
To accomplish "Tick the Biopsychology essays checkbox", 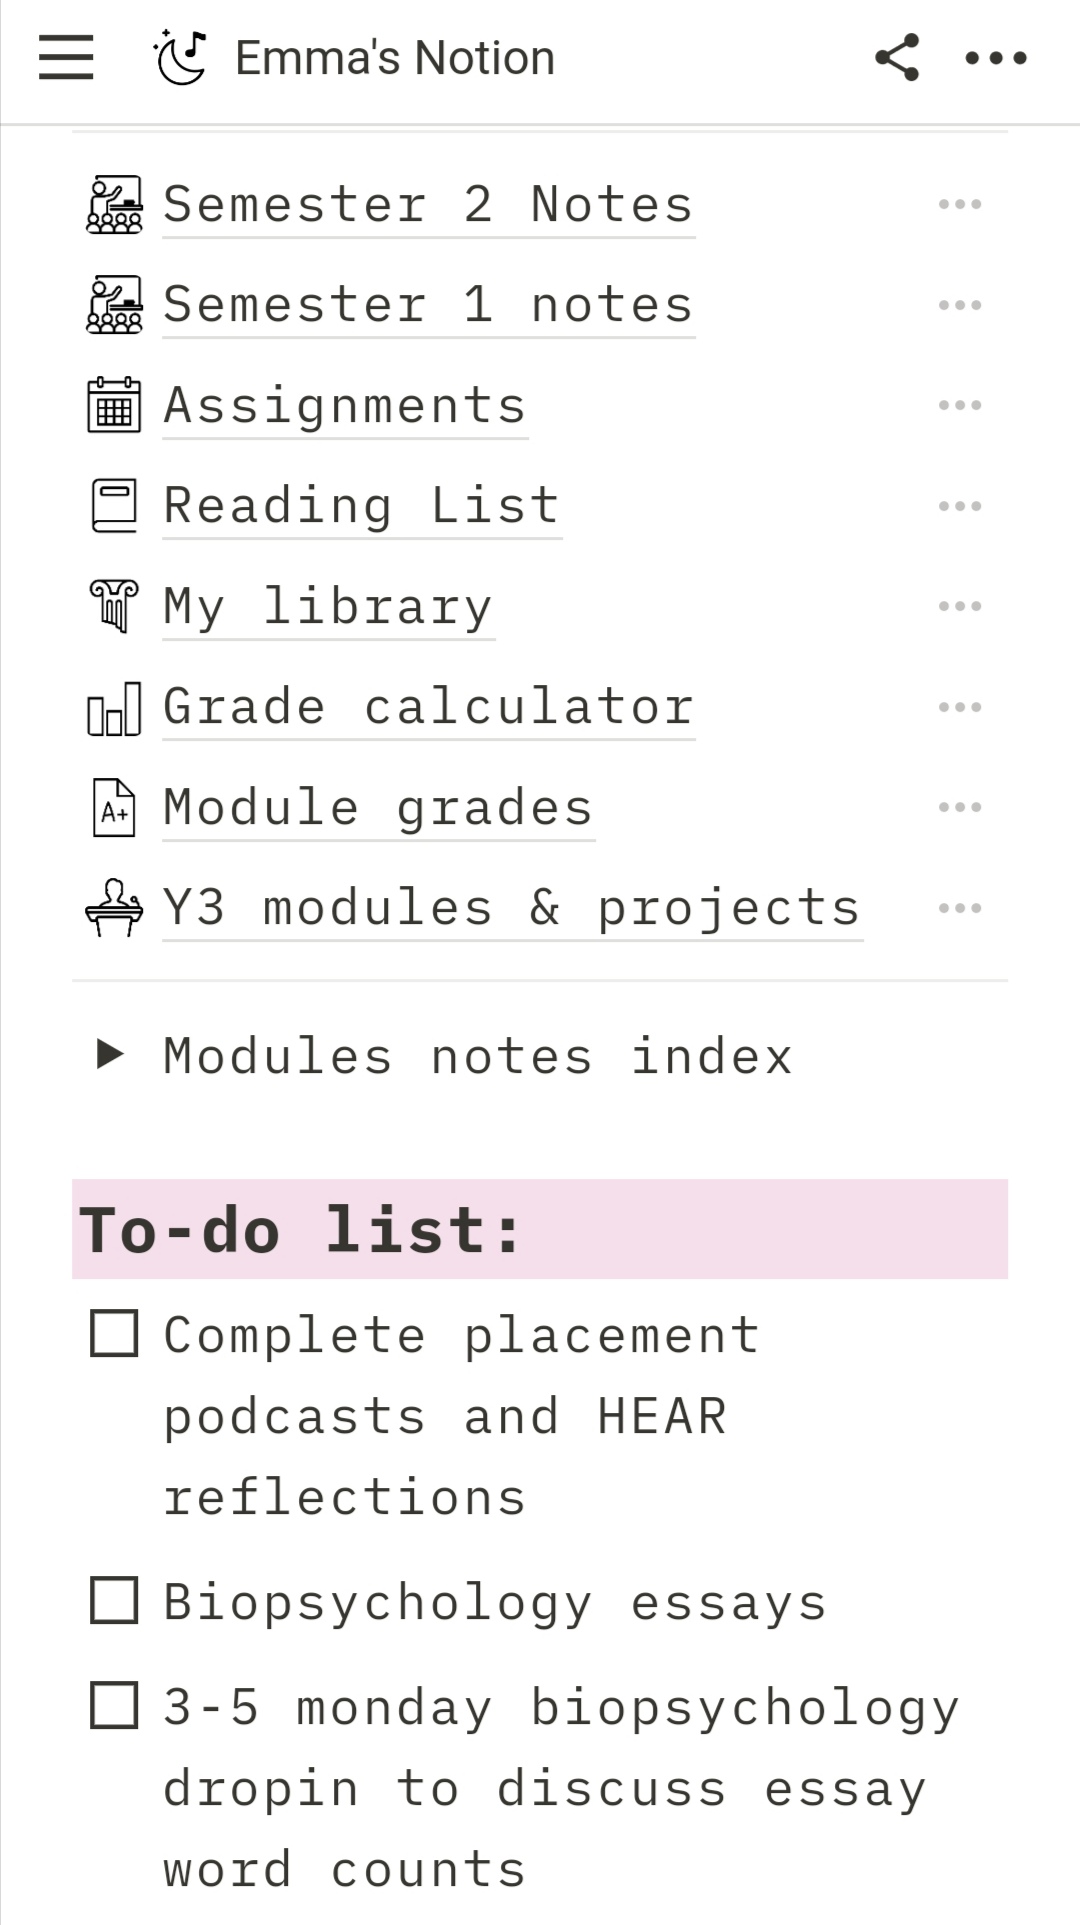I will pos(114,1601).
